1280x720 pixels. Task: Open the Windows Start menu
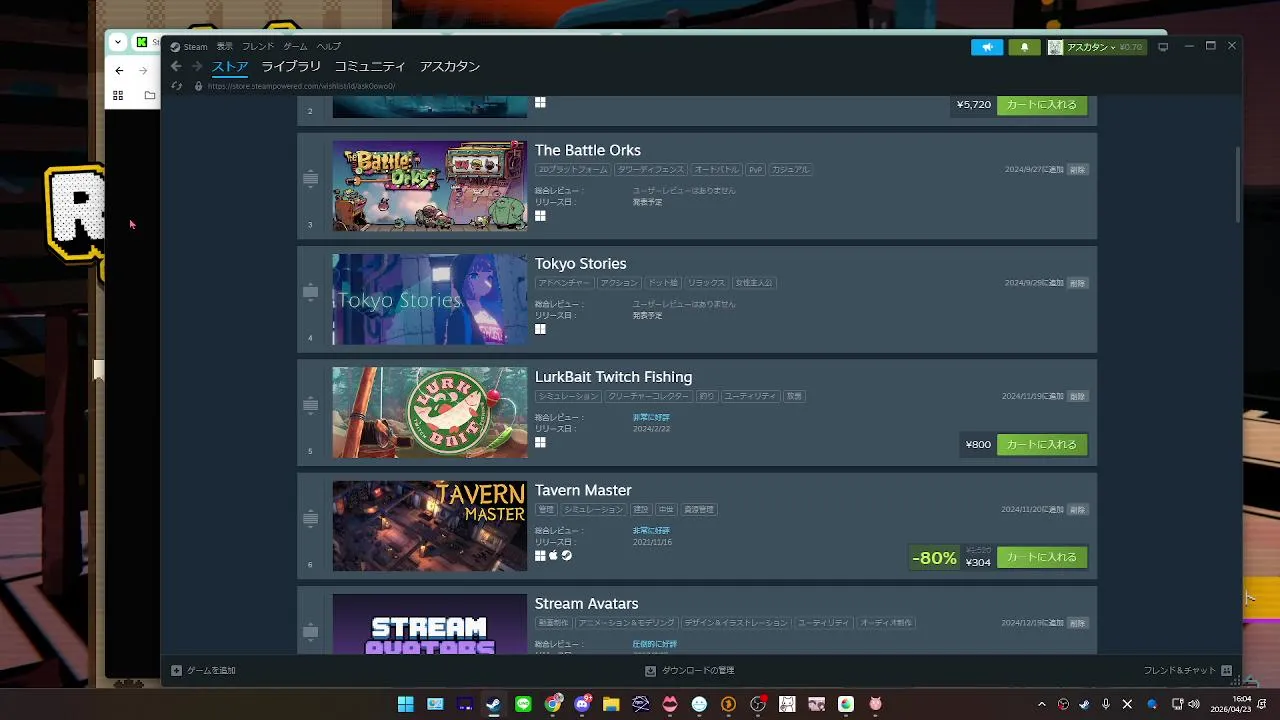point(405,704)
